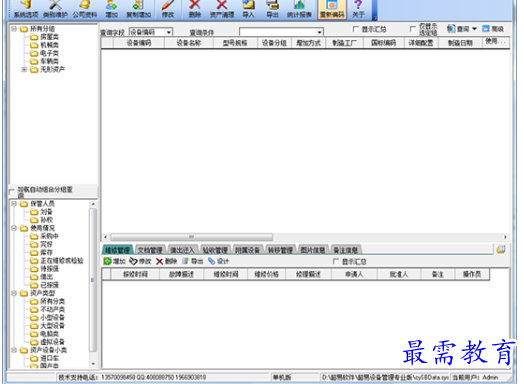The image size is (524, 384).
Task: Click the 查询 search button
Action: click(458, 29)
